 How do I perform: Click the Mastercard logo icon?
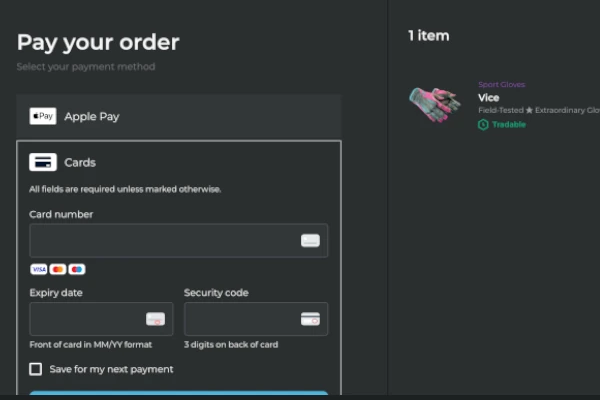58,269
